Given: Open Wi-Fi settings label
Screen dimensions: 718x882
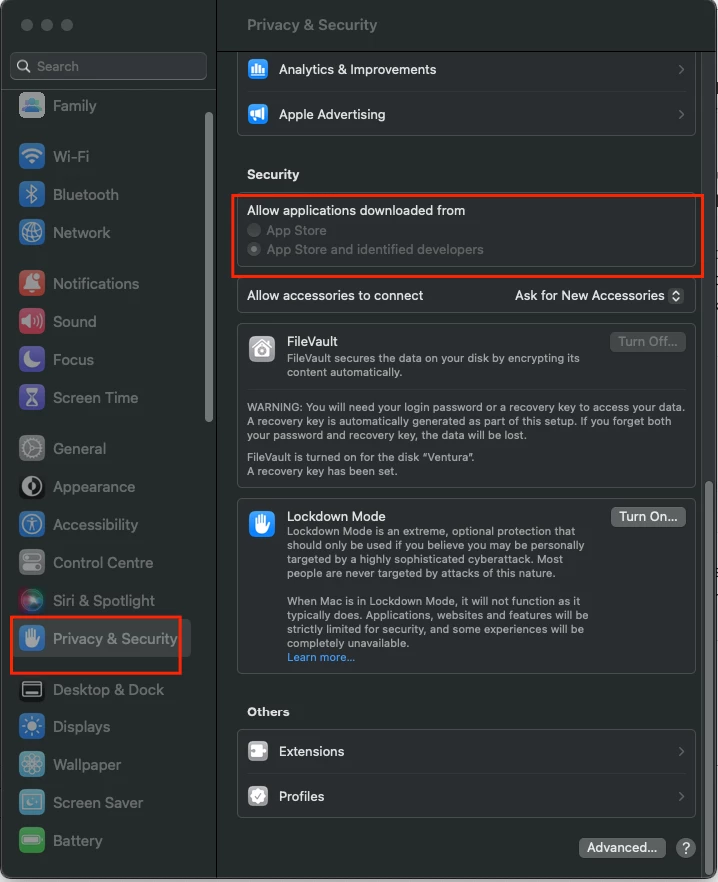Looking at the screenshot, I should [71, 156].
